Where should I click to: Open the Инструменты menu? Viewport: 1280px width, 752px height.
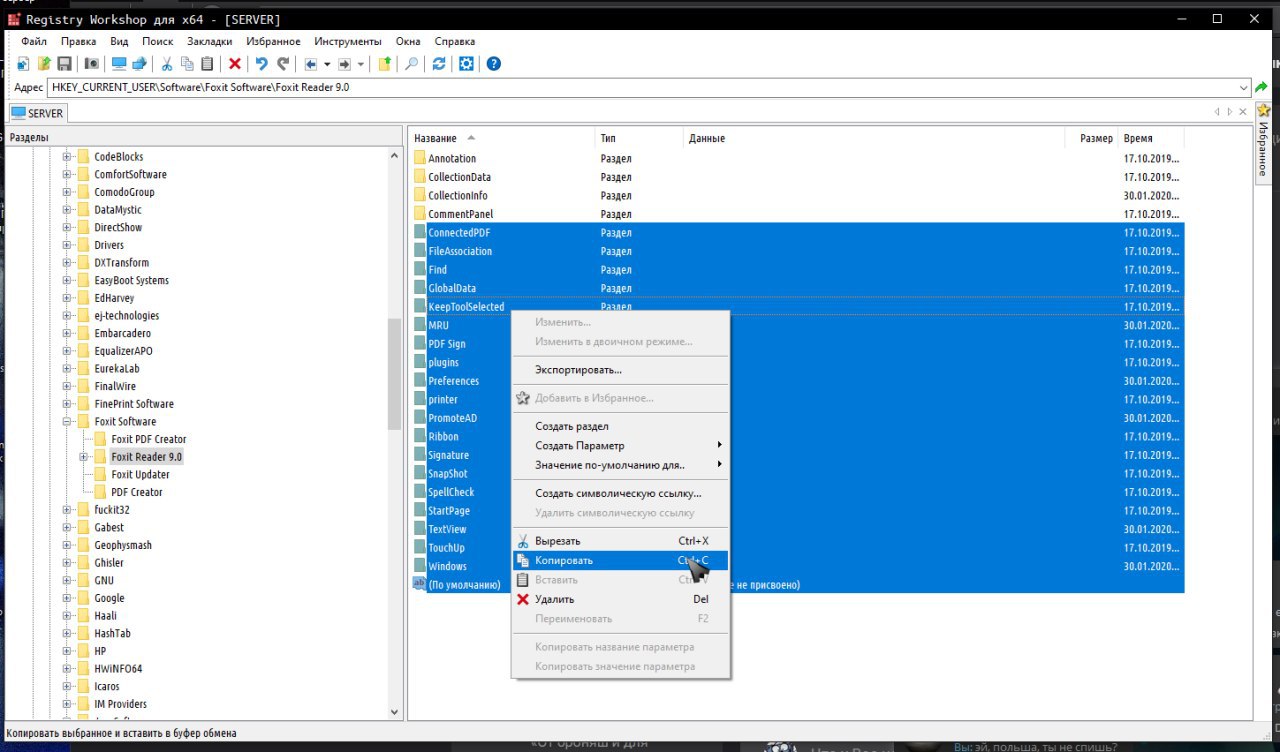347,41
